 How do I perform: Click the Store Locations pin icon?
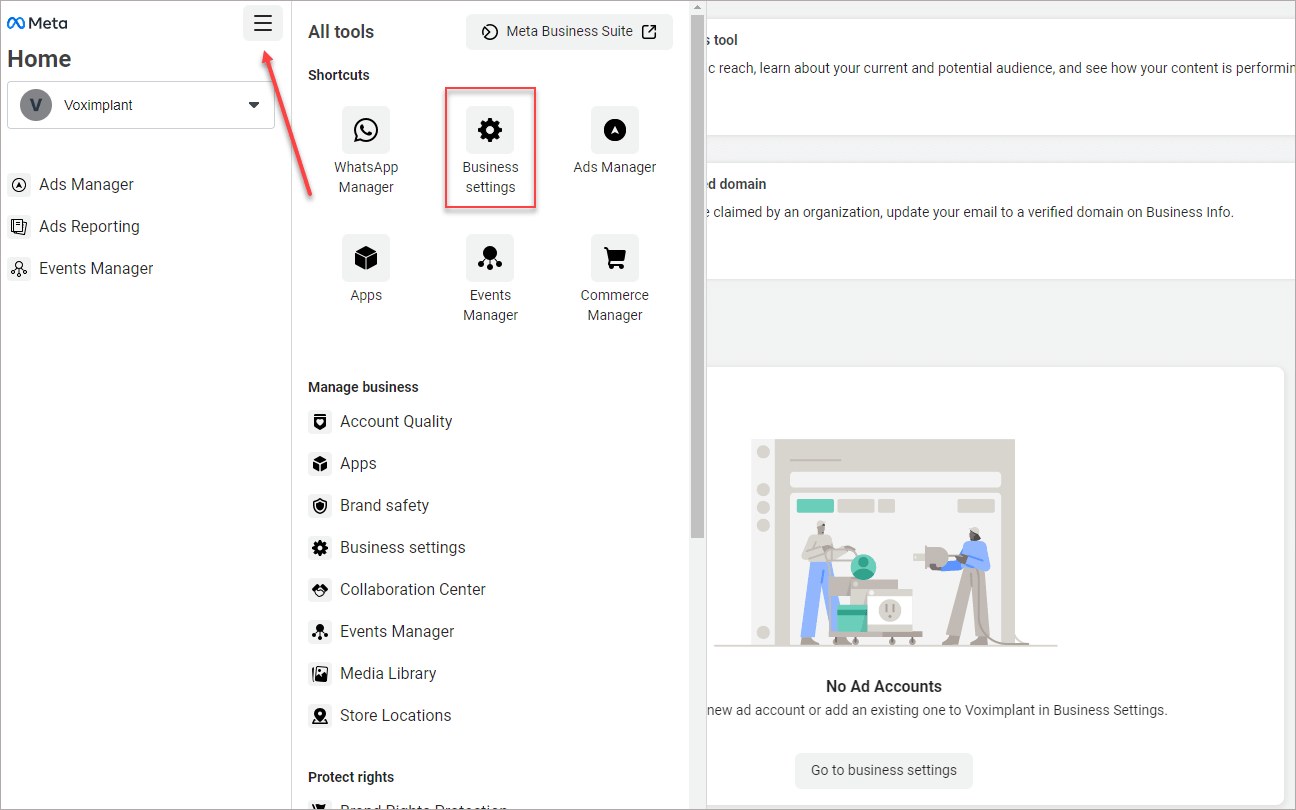320,716
